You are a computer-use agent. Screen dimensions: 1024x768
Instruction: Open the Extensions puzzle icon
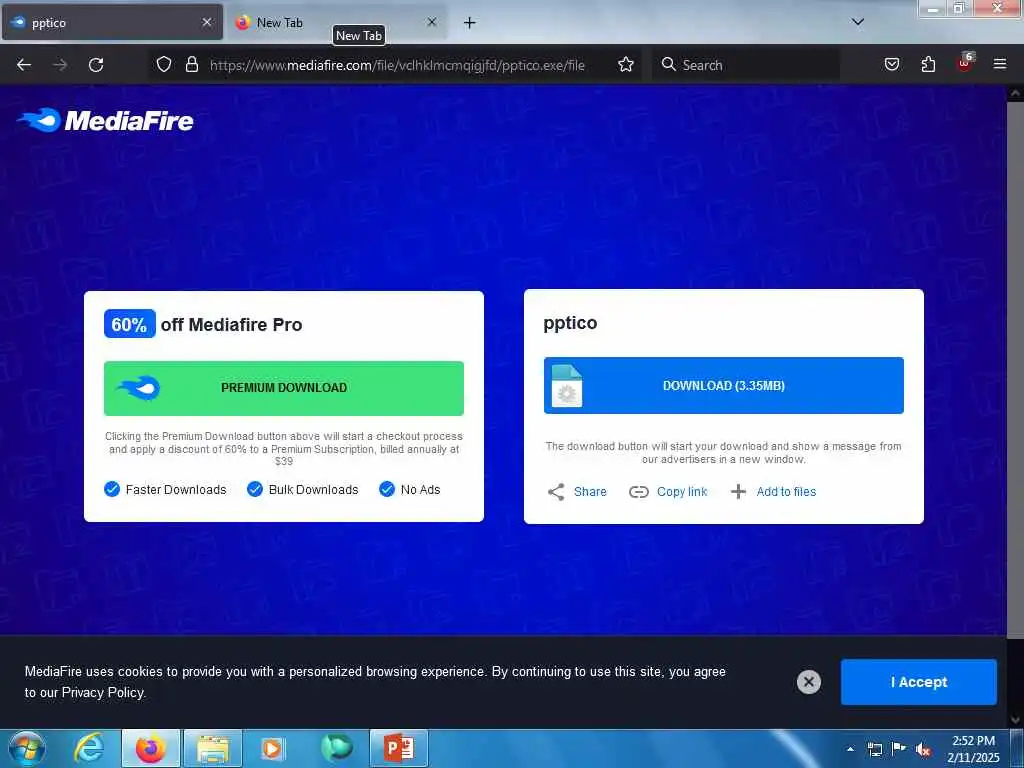[x=928, y=64]
